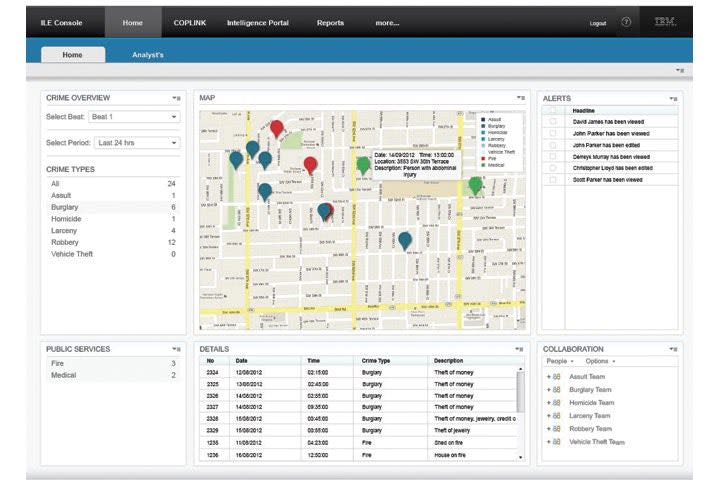This screenshot has height=500, width=720.
Task: Open the ALERTS panel options menu icon
Action: pos(674,98)
